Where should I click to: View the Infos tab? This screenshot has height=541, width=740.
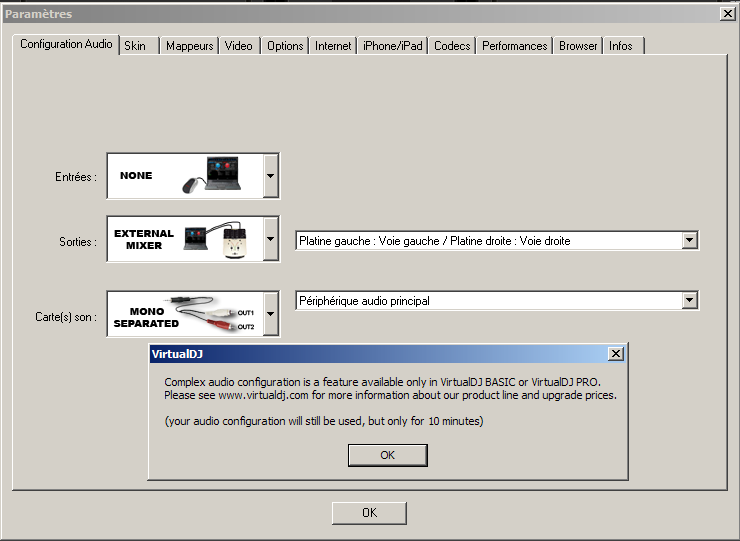(623, 46)
